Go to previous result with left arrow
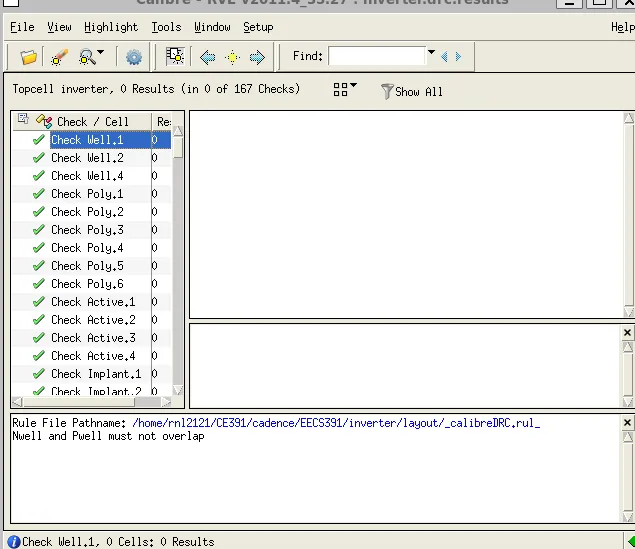The image size is (635, 549). tap(208, 57)
